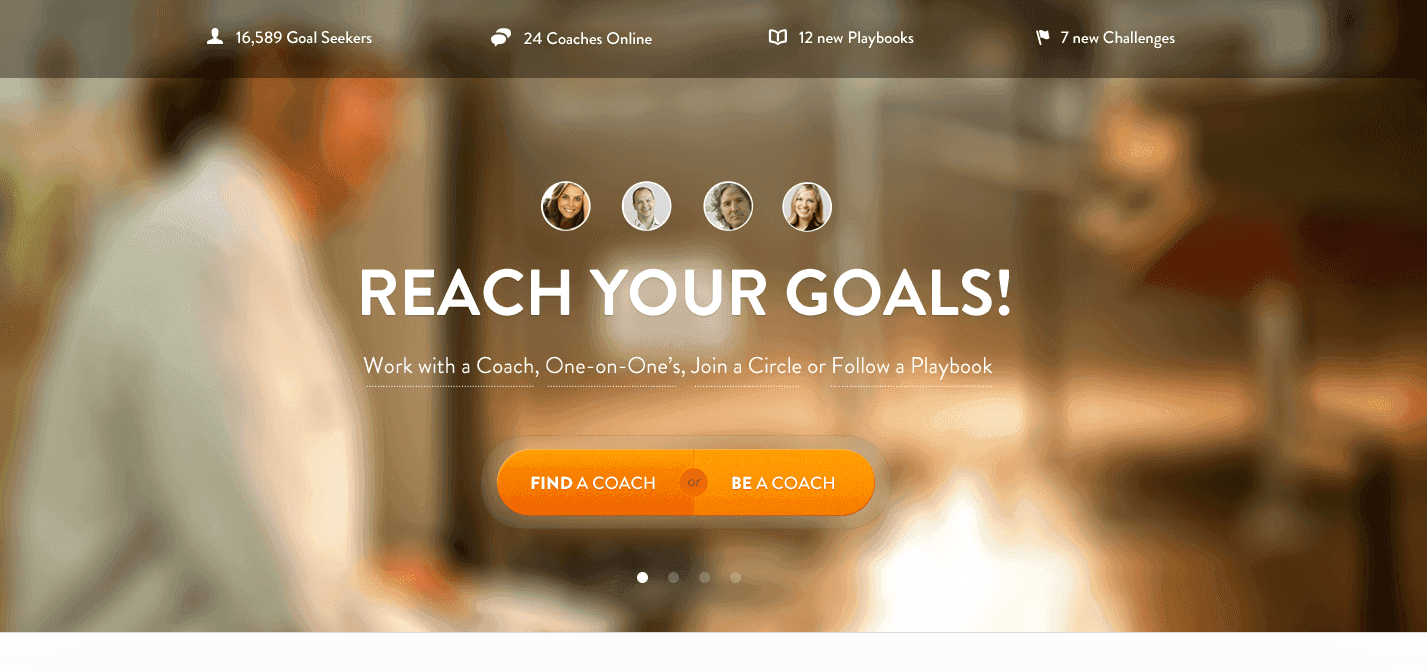Jump to the third carousel slide dot
Screen dimensions: 1427x671
[x=704, y=577]
